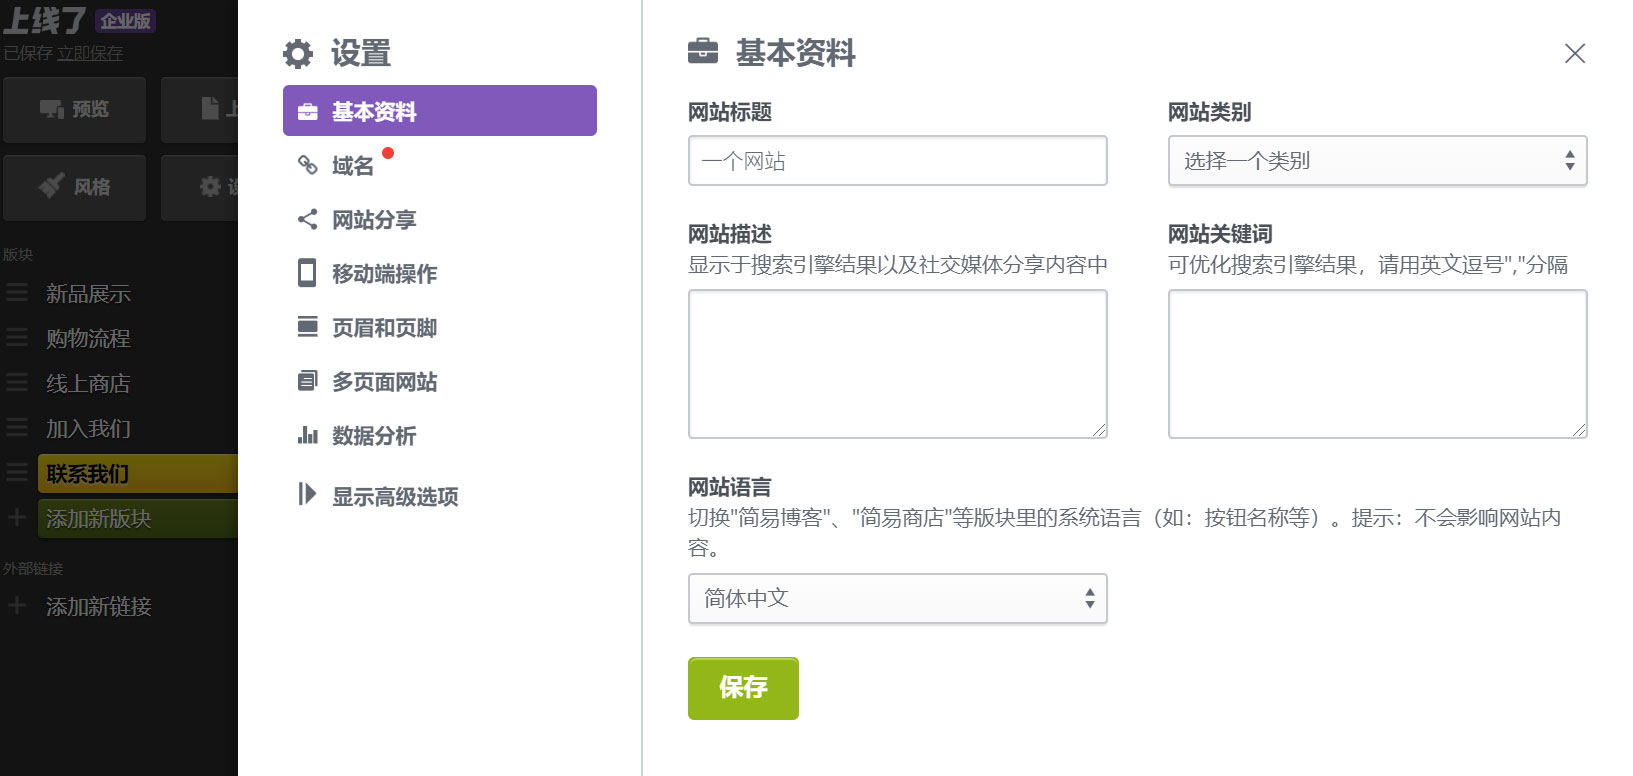The width and height of the screenshot is (1633, 776).
Task: Click the play arrow icon beside 显示高级选项
Action: pyautogui.click(x=307, y=494)
